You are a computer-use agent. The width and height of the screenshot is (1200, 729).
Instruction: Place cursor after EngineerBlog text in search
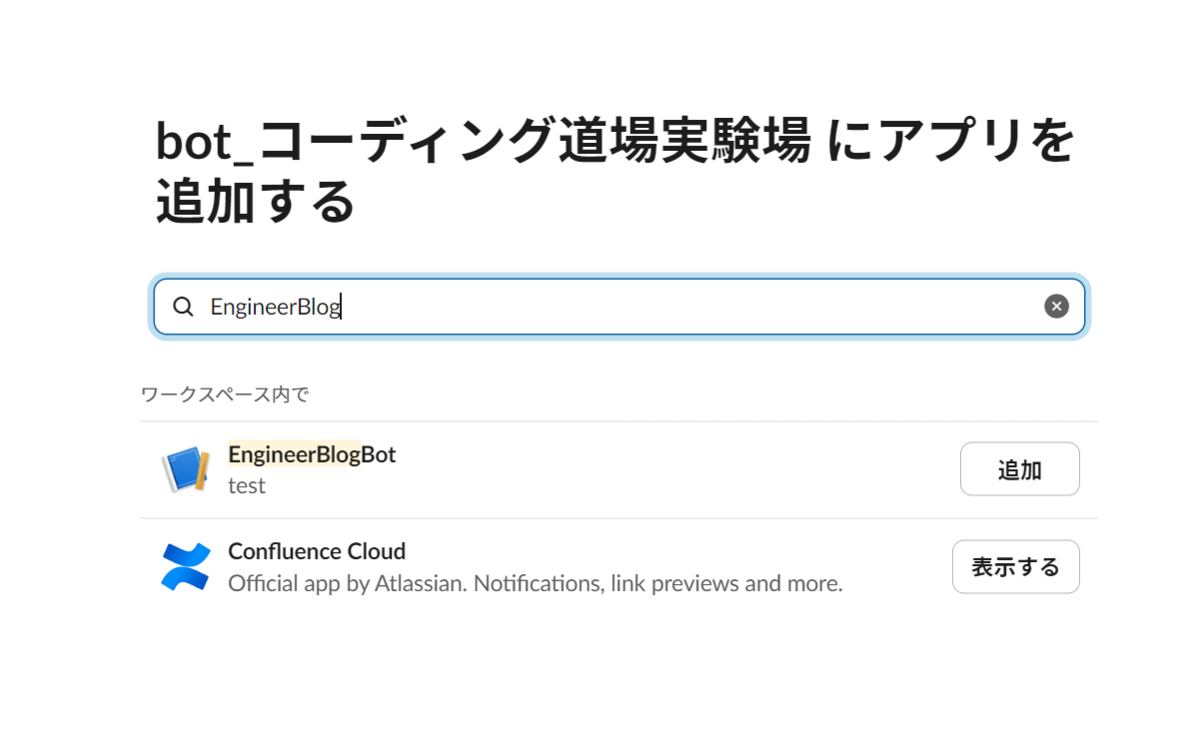[342, 307]
